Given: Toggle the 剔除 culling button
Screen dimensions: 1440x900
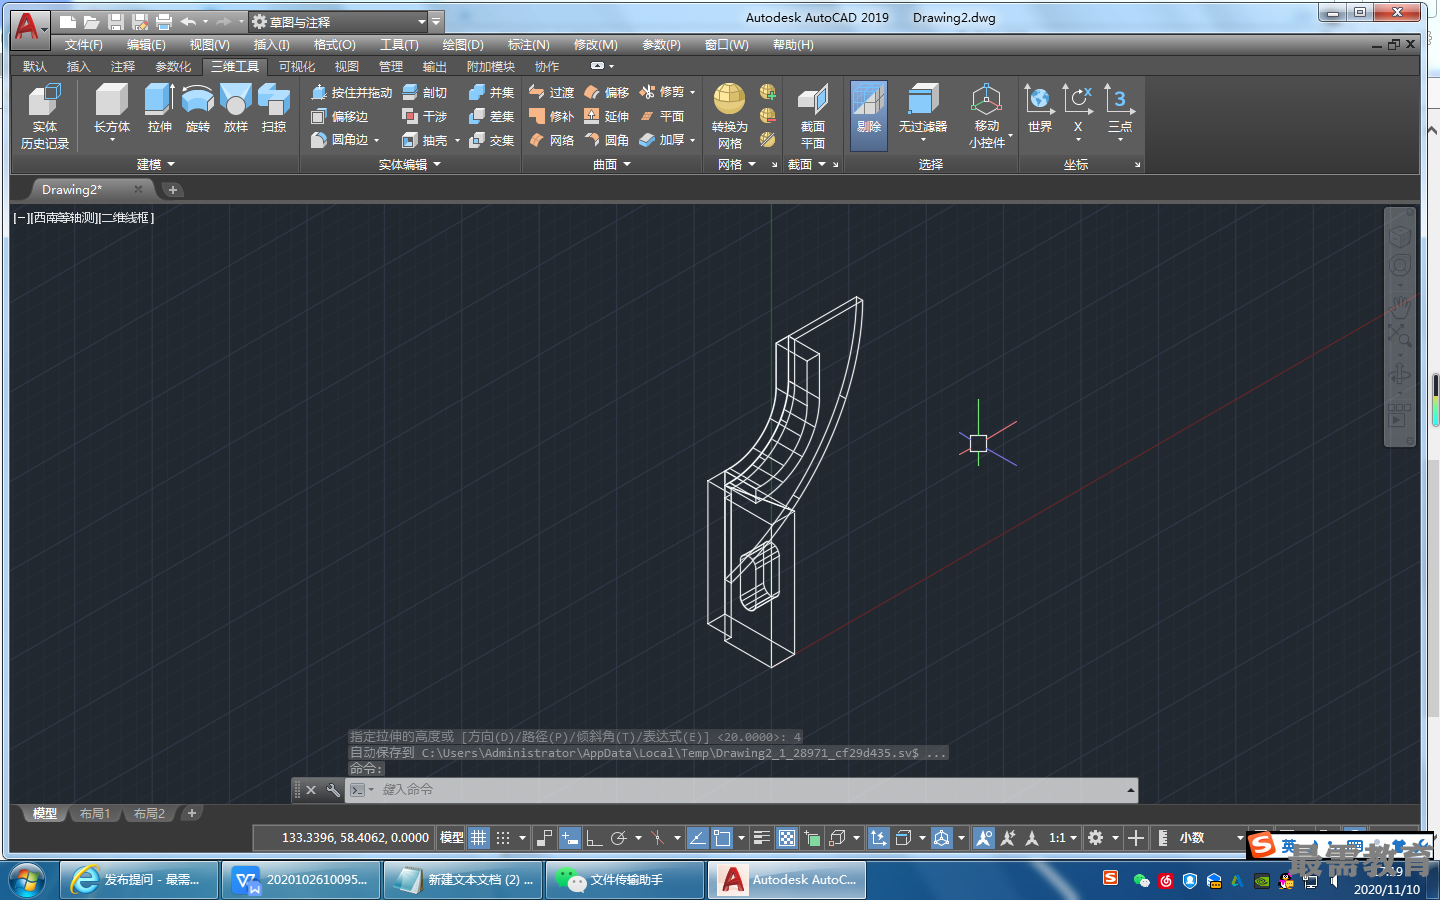Looking at the screenshot, I should pos(869,116).
